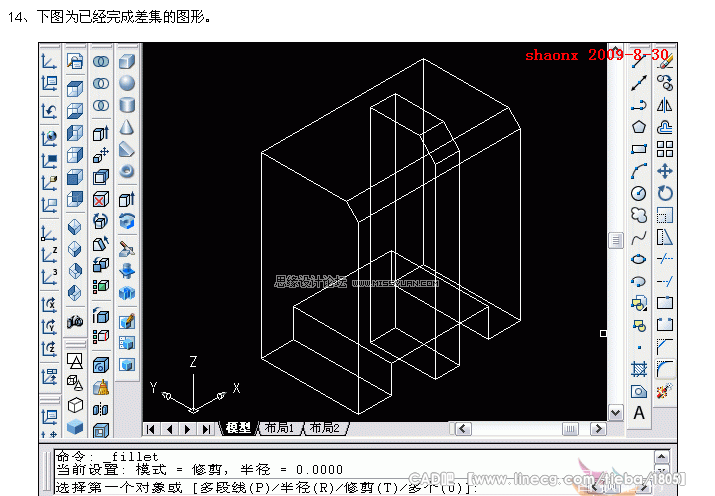Select the Mirror modify tool
The image size is (715, 496).
pyautogui.click(x=665, y=105)
